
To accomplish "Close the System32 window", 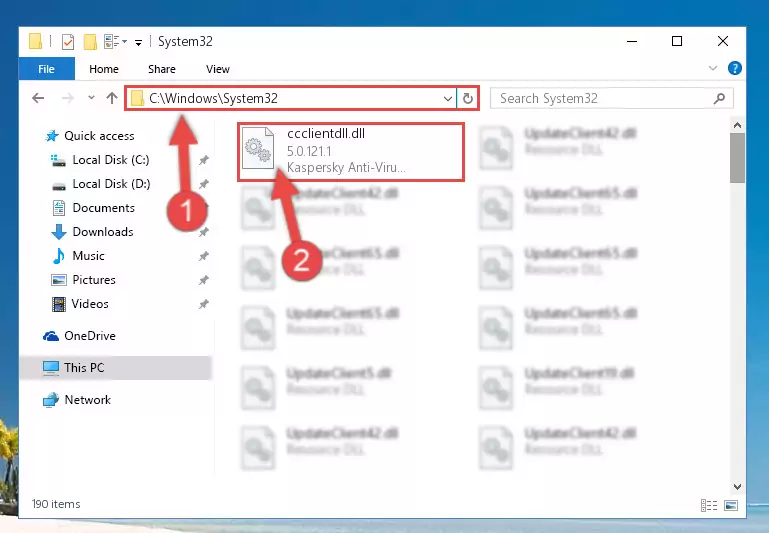I will coord(722,41).
